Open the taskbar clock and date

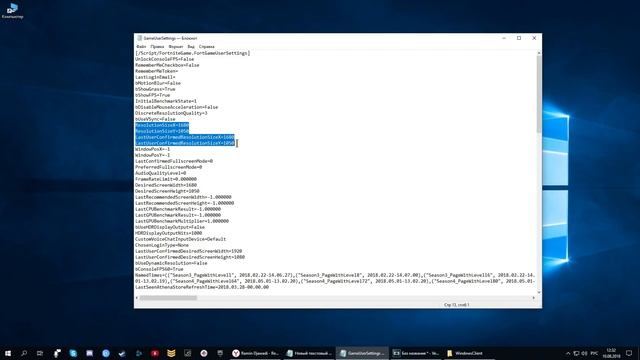point(611,353)
